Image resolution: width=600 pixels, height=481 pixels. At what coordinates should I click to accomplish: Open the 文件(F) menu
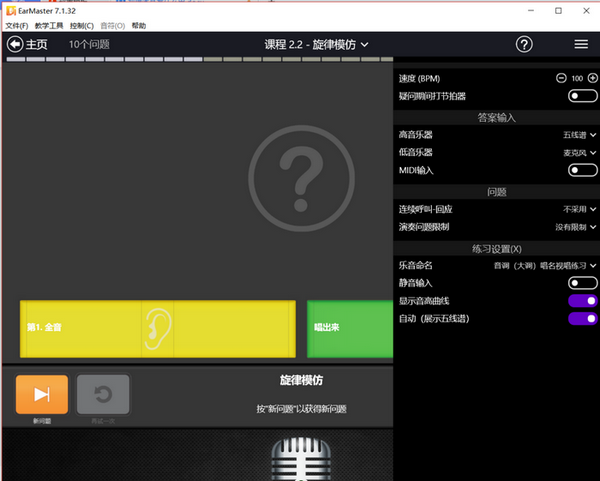pos(17,26)
